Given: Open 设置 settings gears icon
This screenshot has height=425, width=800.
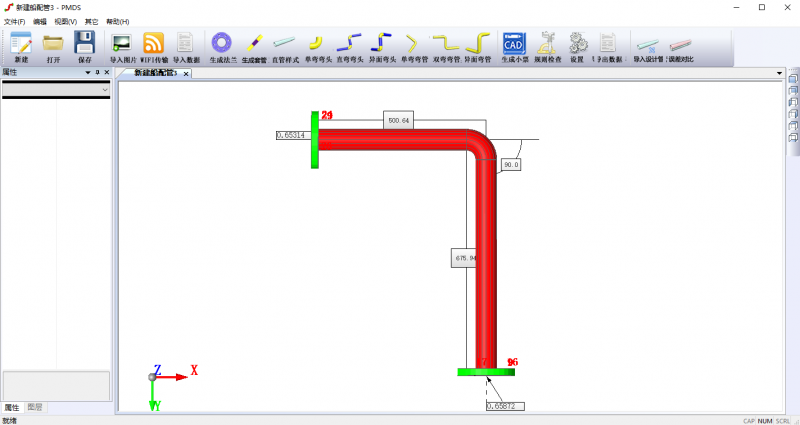Looking at the screenshot, I should click(577, 43).
